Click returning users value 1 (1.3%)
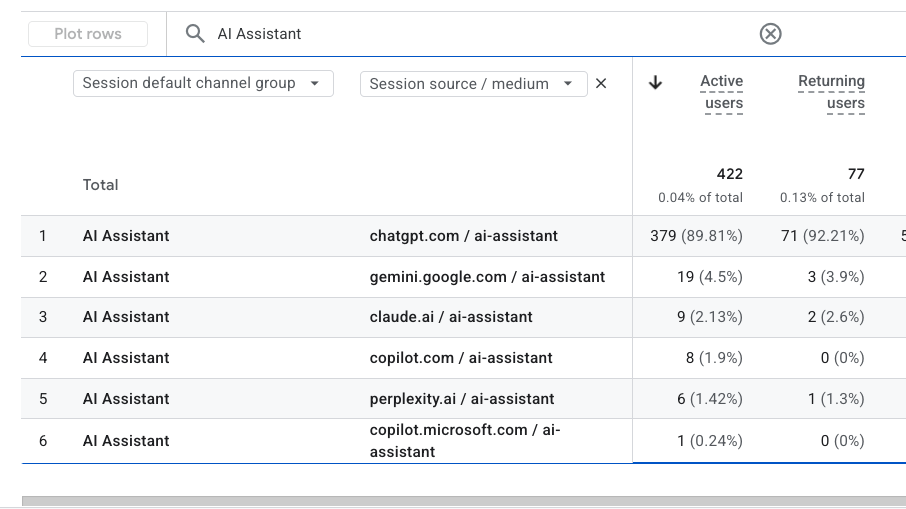 [836, 399]
